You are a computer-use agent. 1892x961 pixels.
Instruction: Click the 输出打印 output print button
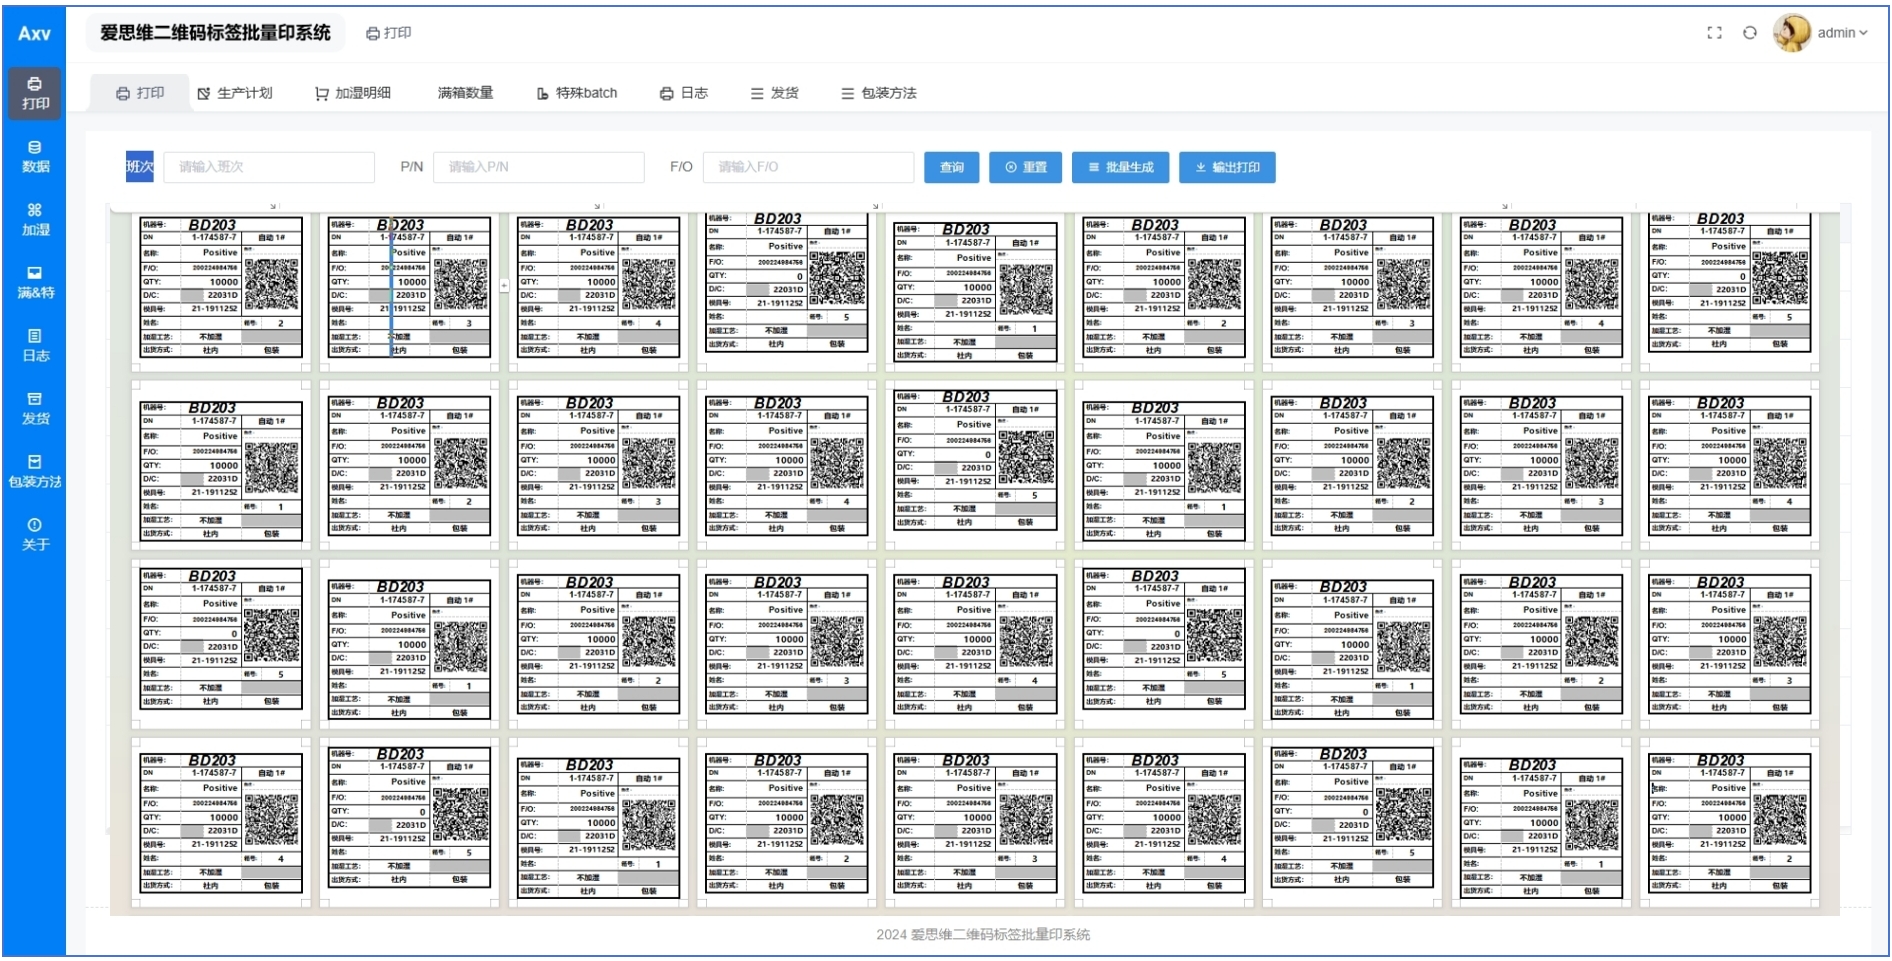pos(1227,167)
